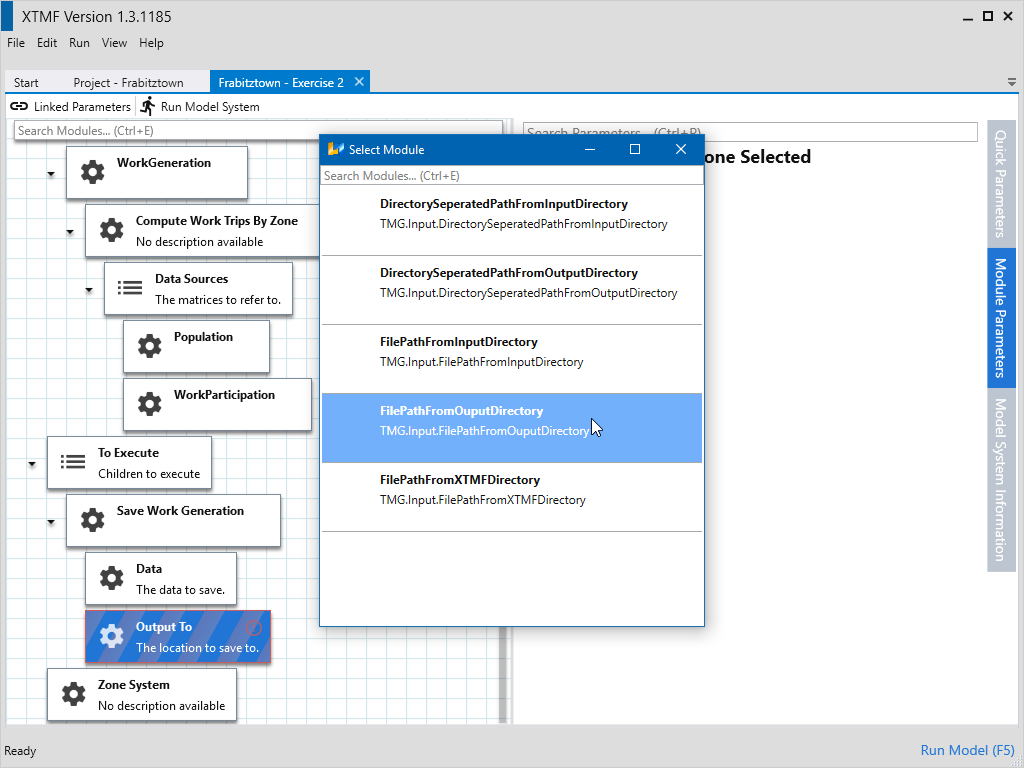Collapse the Data Sources node arrow

pyautogui.click(x=89, y=290)
